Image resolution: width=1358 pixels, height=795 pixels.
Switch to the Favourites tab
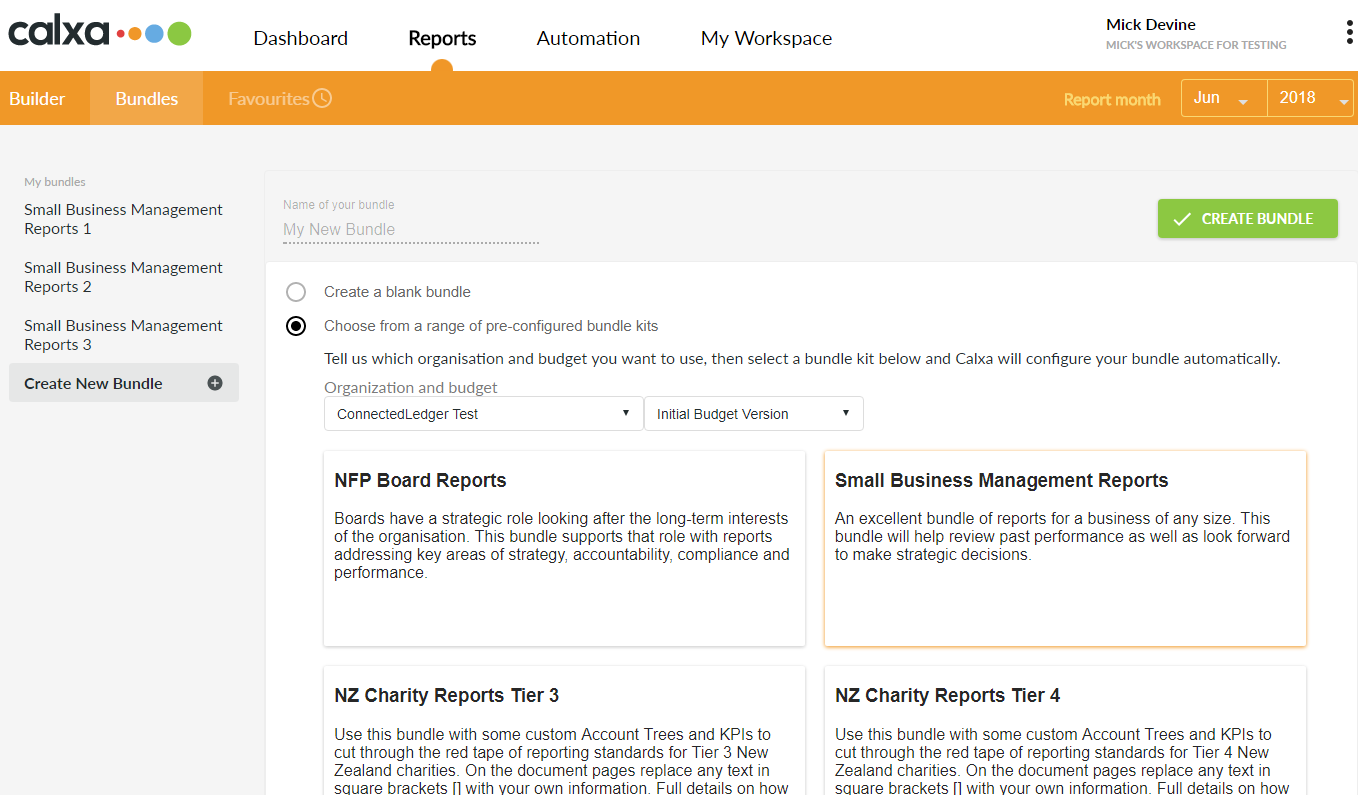[279, 98]
